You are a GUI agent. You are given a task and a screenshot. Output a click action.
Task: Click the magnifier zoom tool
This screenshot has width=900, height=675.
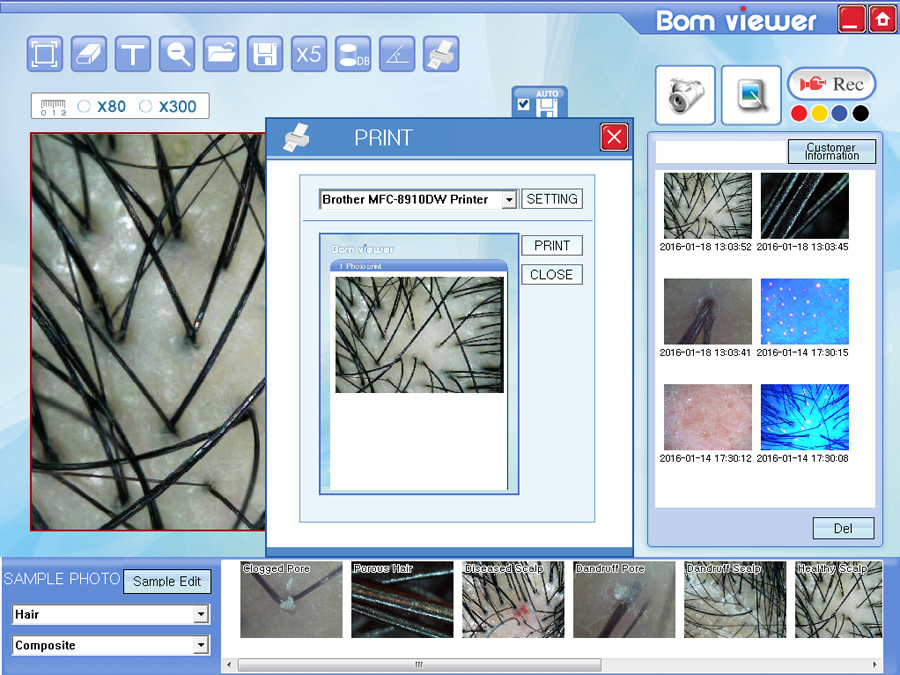tap(178, 54)
